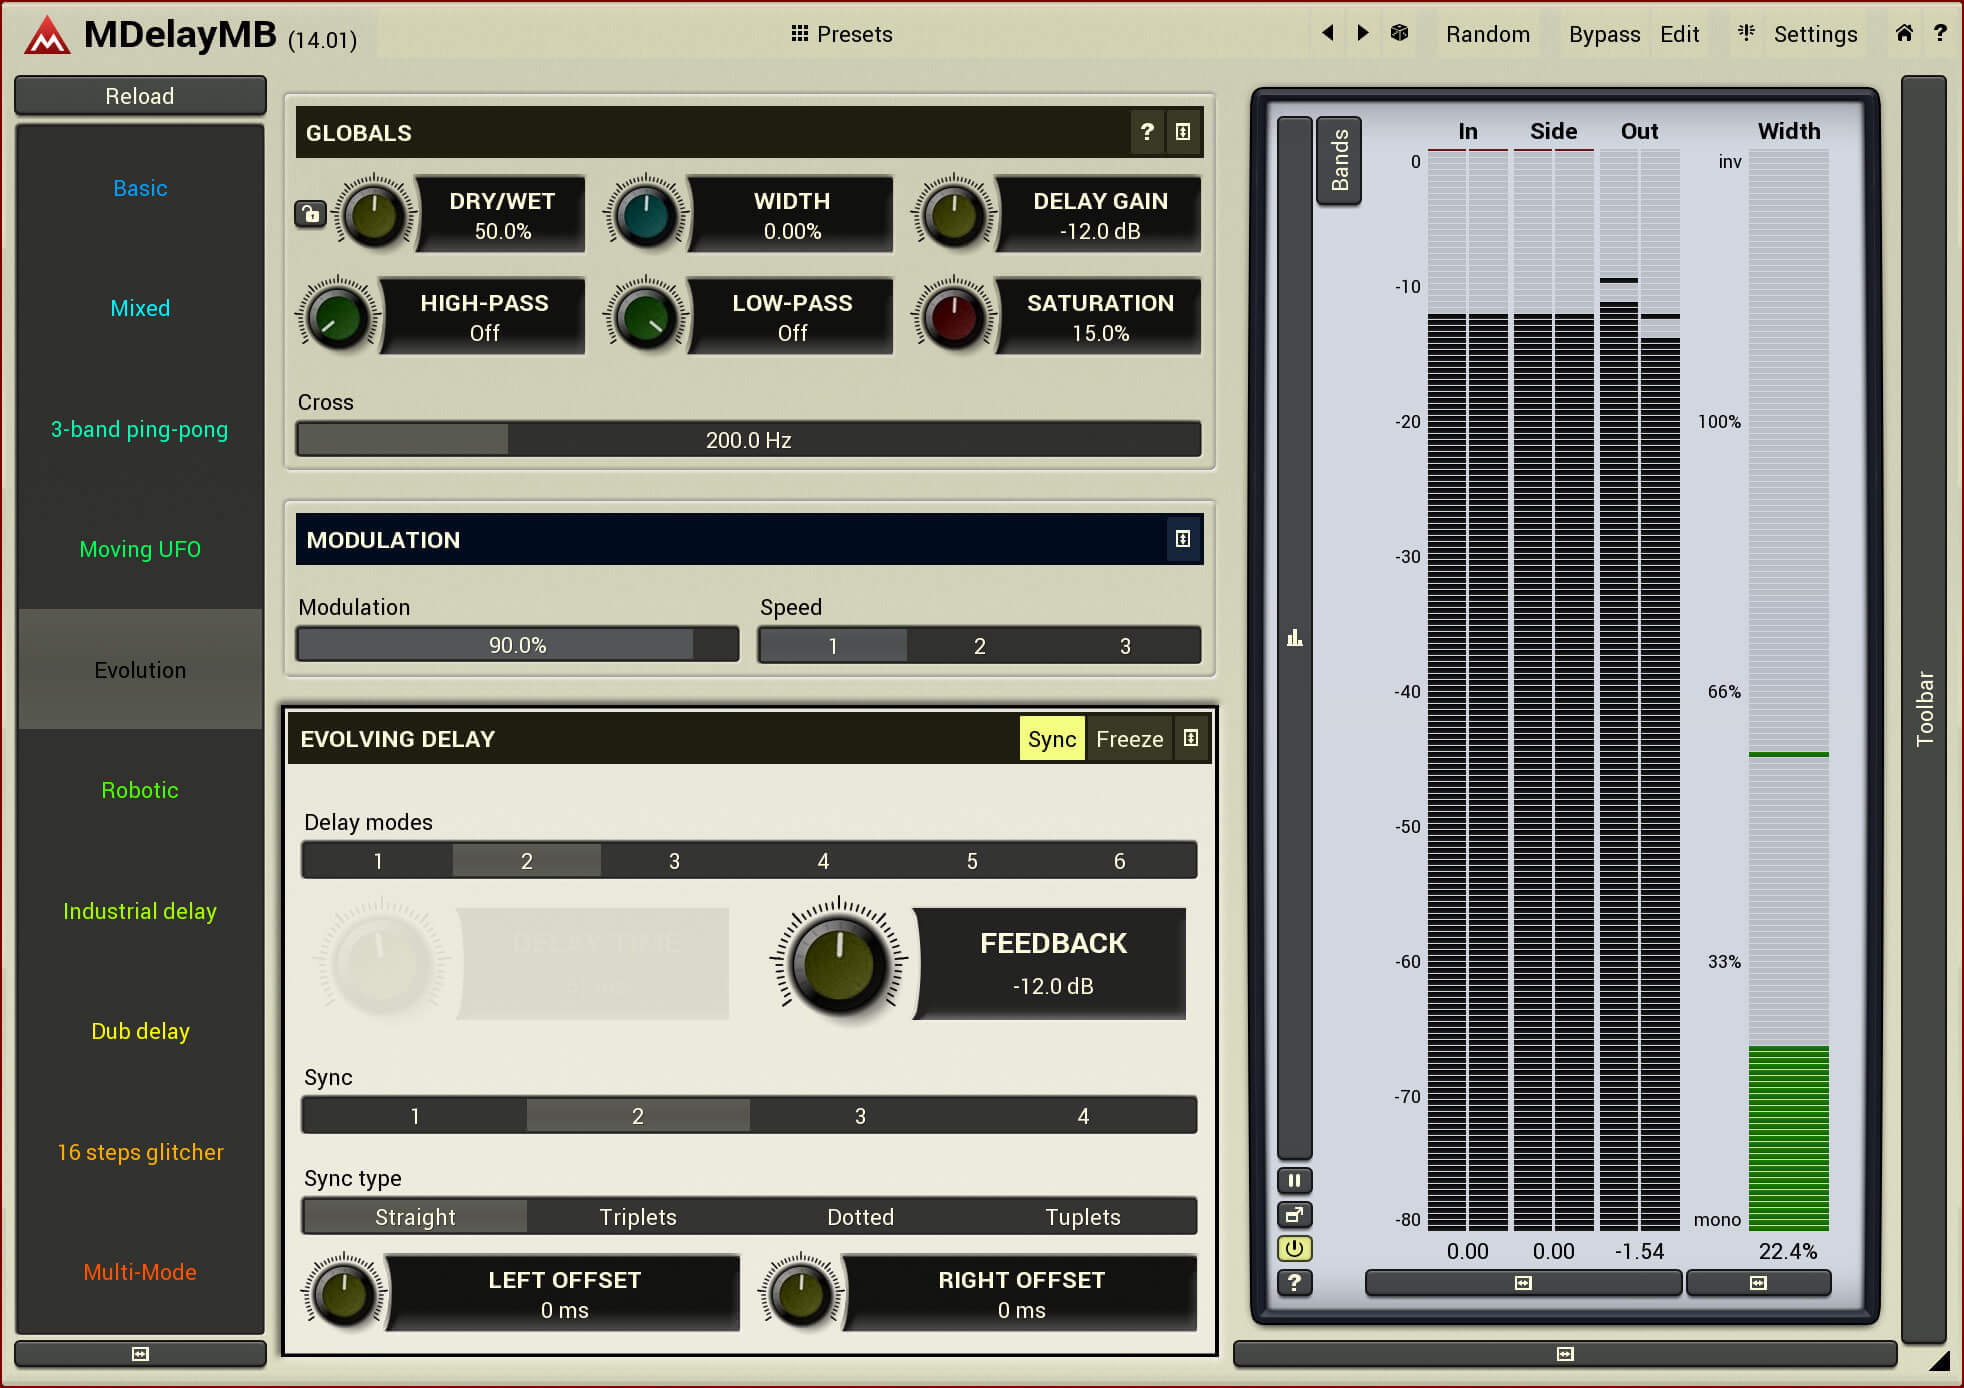Choose Delay mode 6

[1119, 860]
